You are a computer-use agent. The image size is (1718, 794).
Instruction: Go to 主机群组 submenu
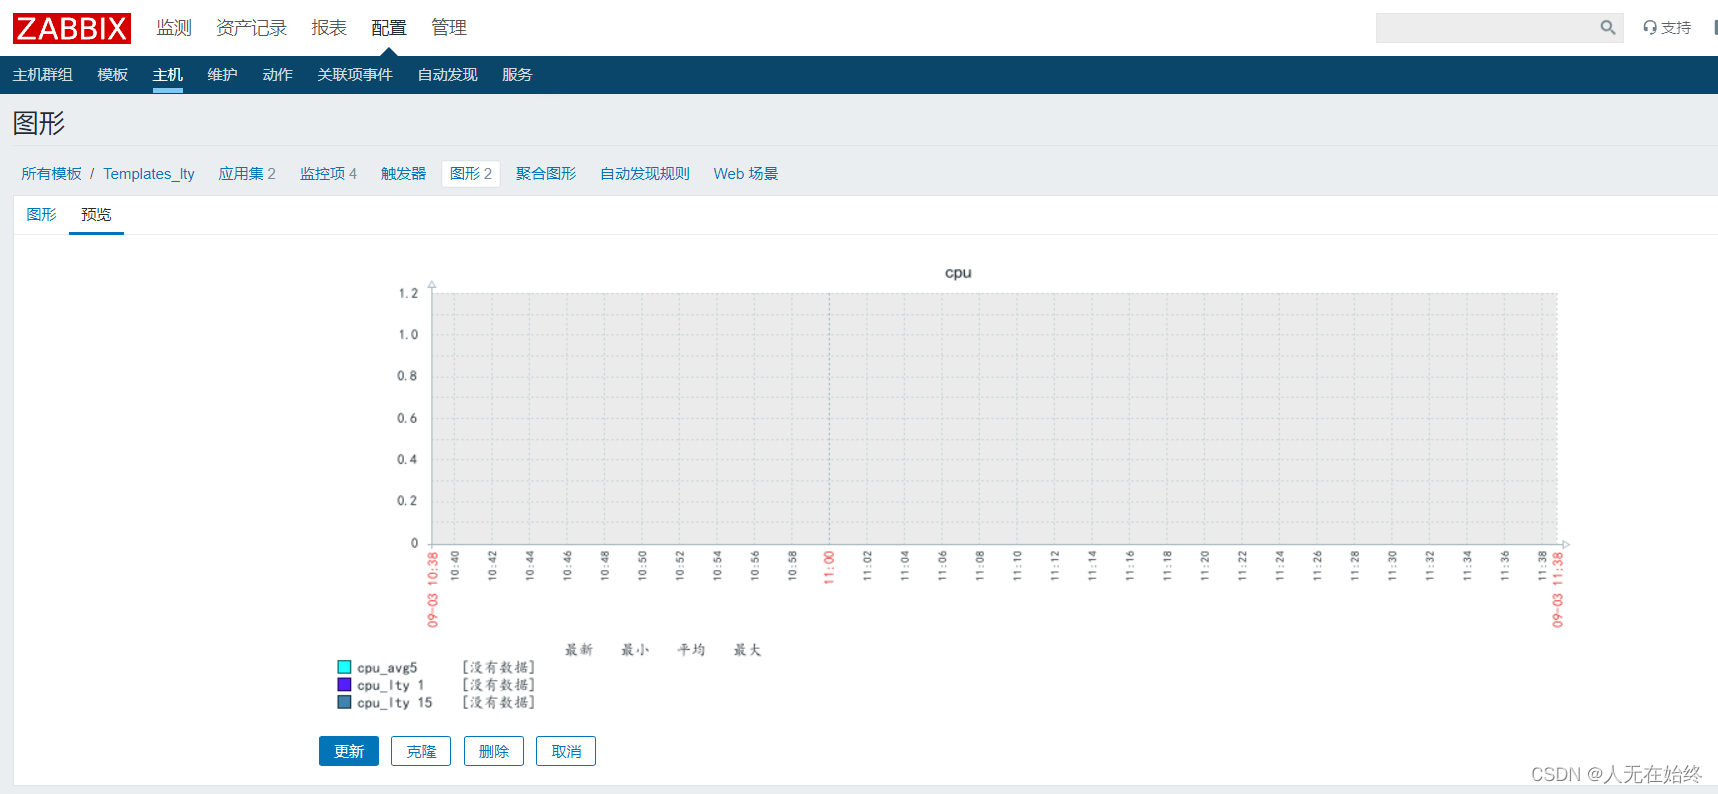[x=42, y=75]
